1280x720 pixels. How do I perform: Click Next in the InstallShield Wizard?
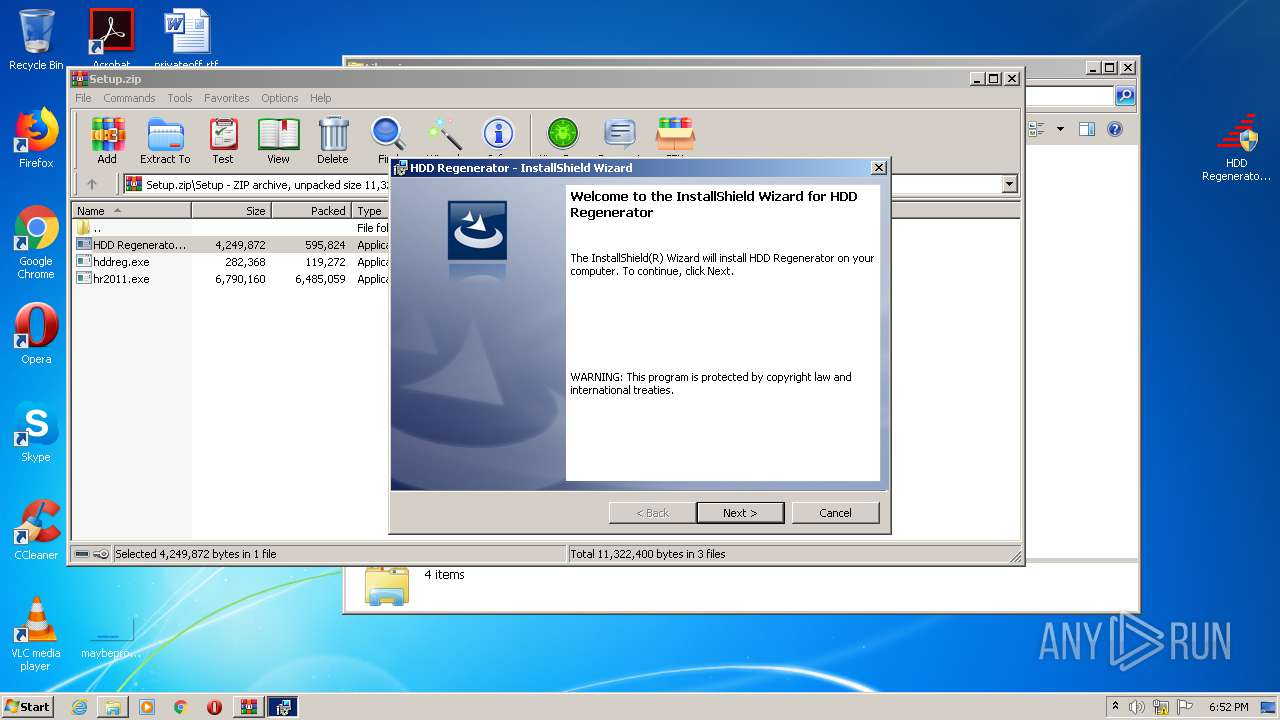pyautogui.click(x=740, y=512)
